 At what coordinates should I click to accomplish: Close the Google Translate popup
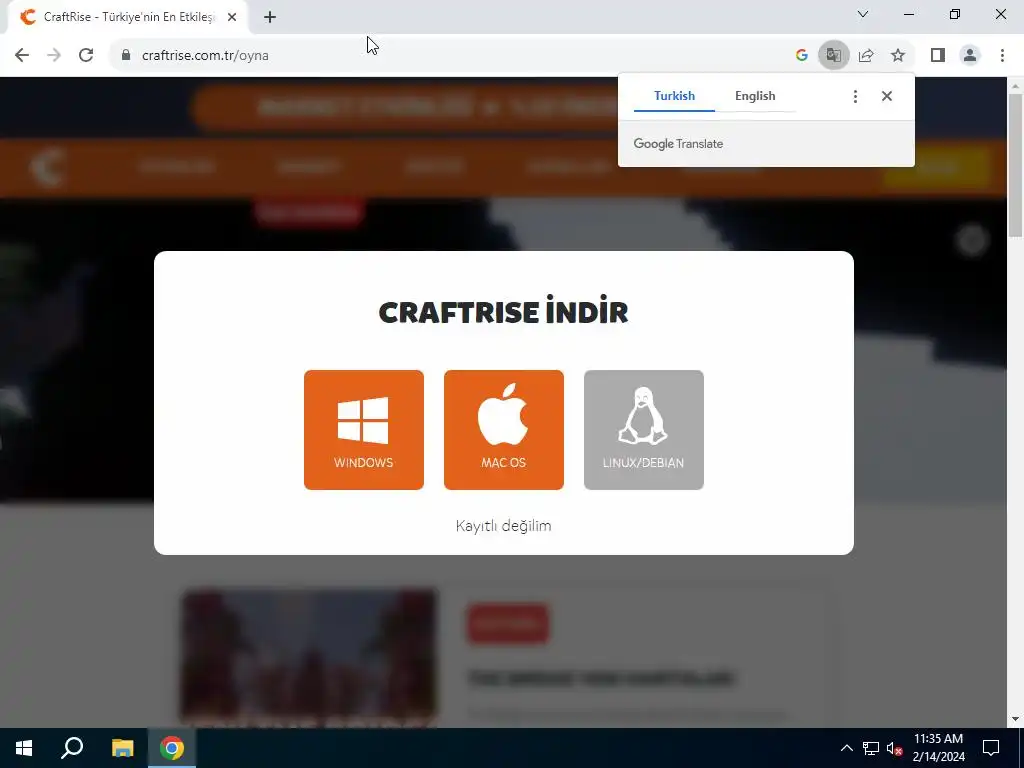pyautogui.click(x=886, y=97)
